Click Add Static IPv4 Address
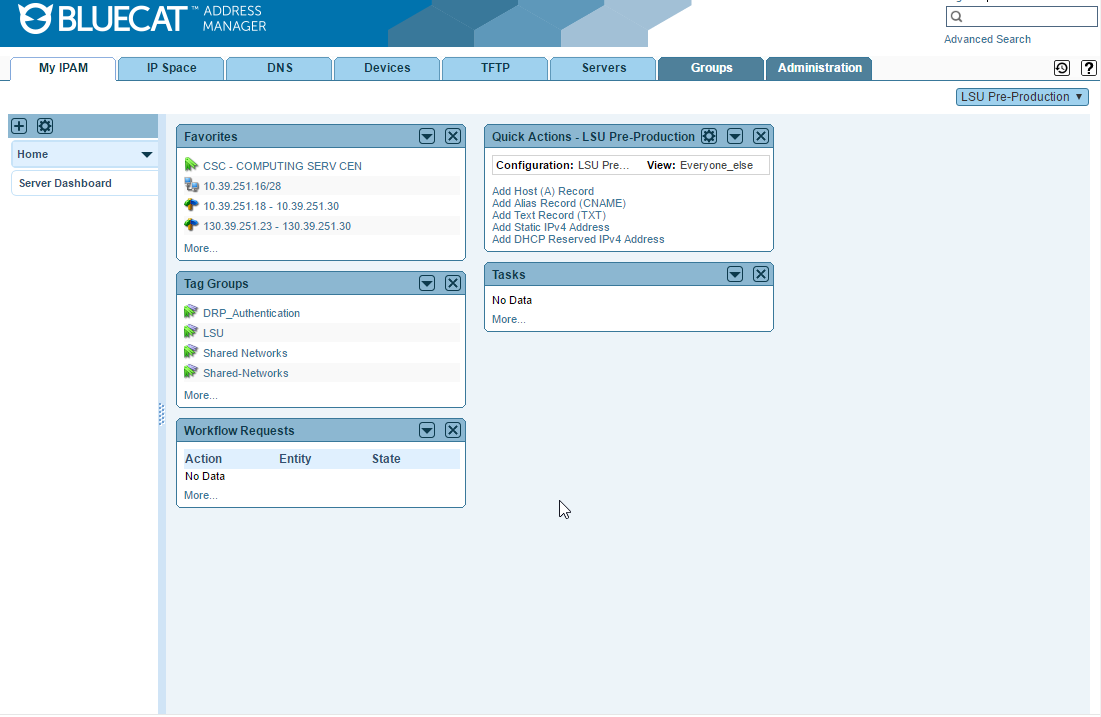 point(550,227)
